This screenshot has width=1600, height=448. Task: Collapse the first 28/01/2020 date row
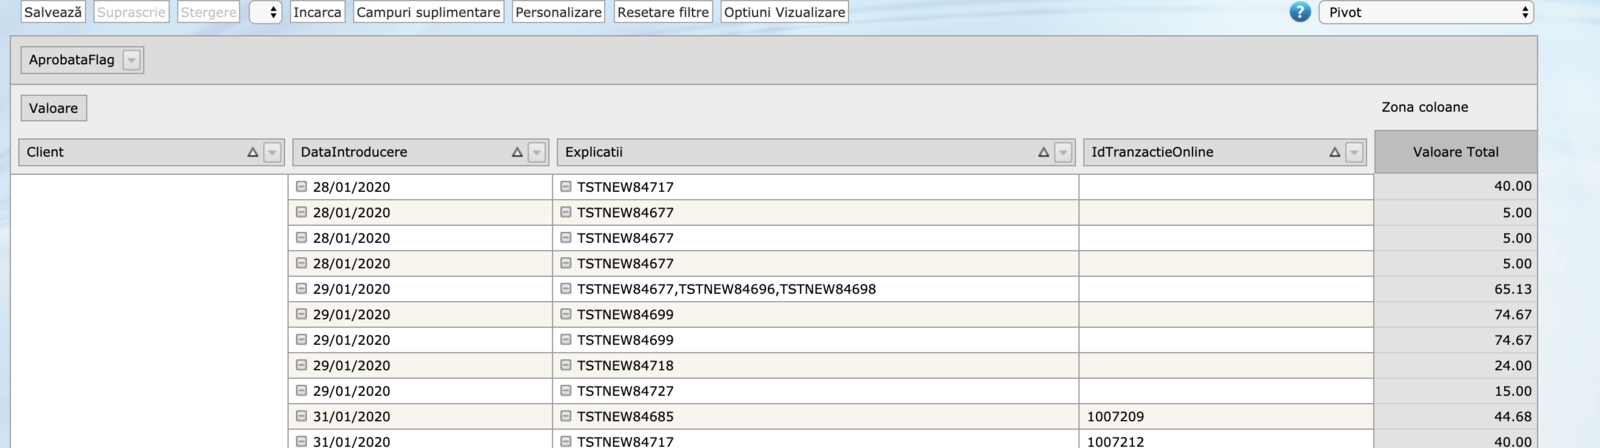[301, 186]
